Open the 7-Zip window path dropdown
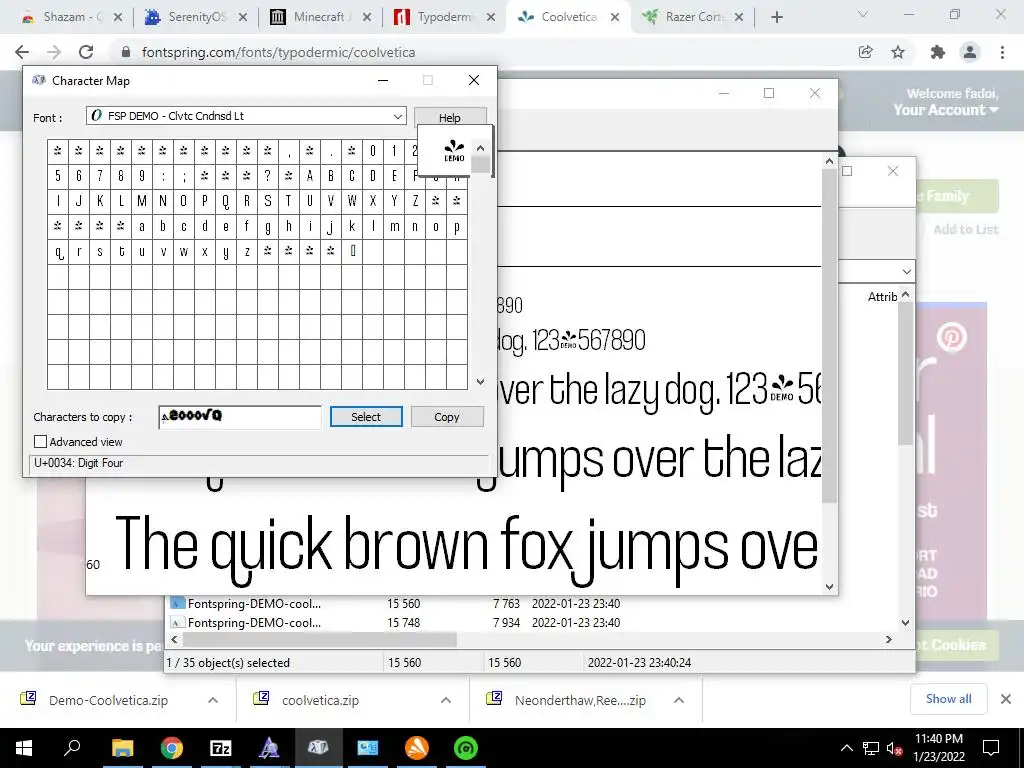Image resolution: width=1024 pixels, height=768 pixels. pos(906,271)
